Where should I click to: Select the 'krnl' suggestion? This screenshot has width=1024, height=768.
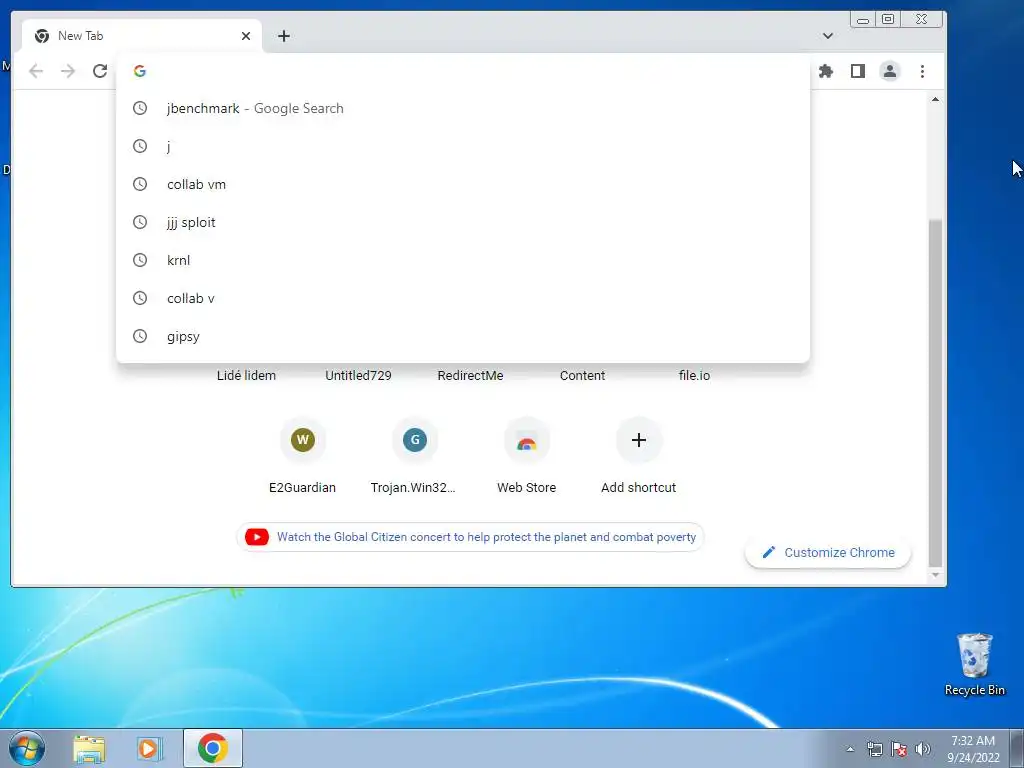click(463, 260)
